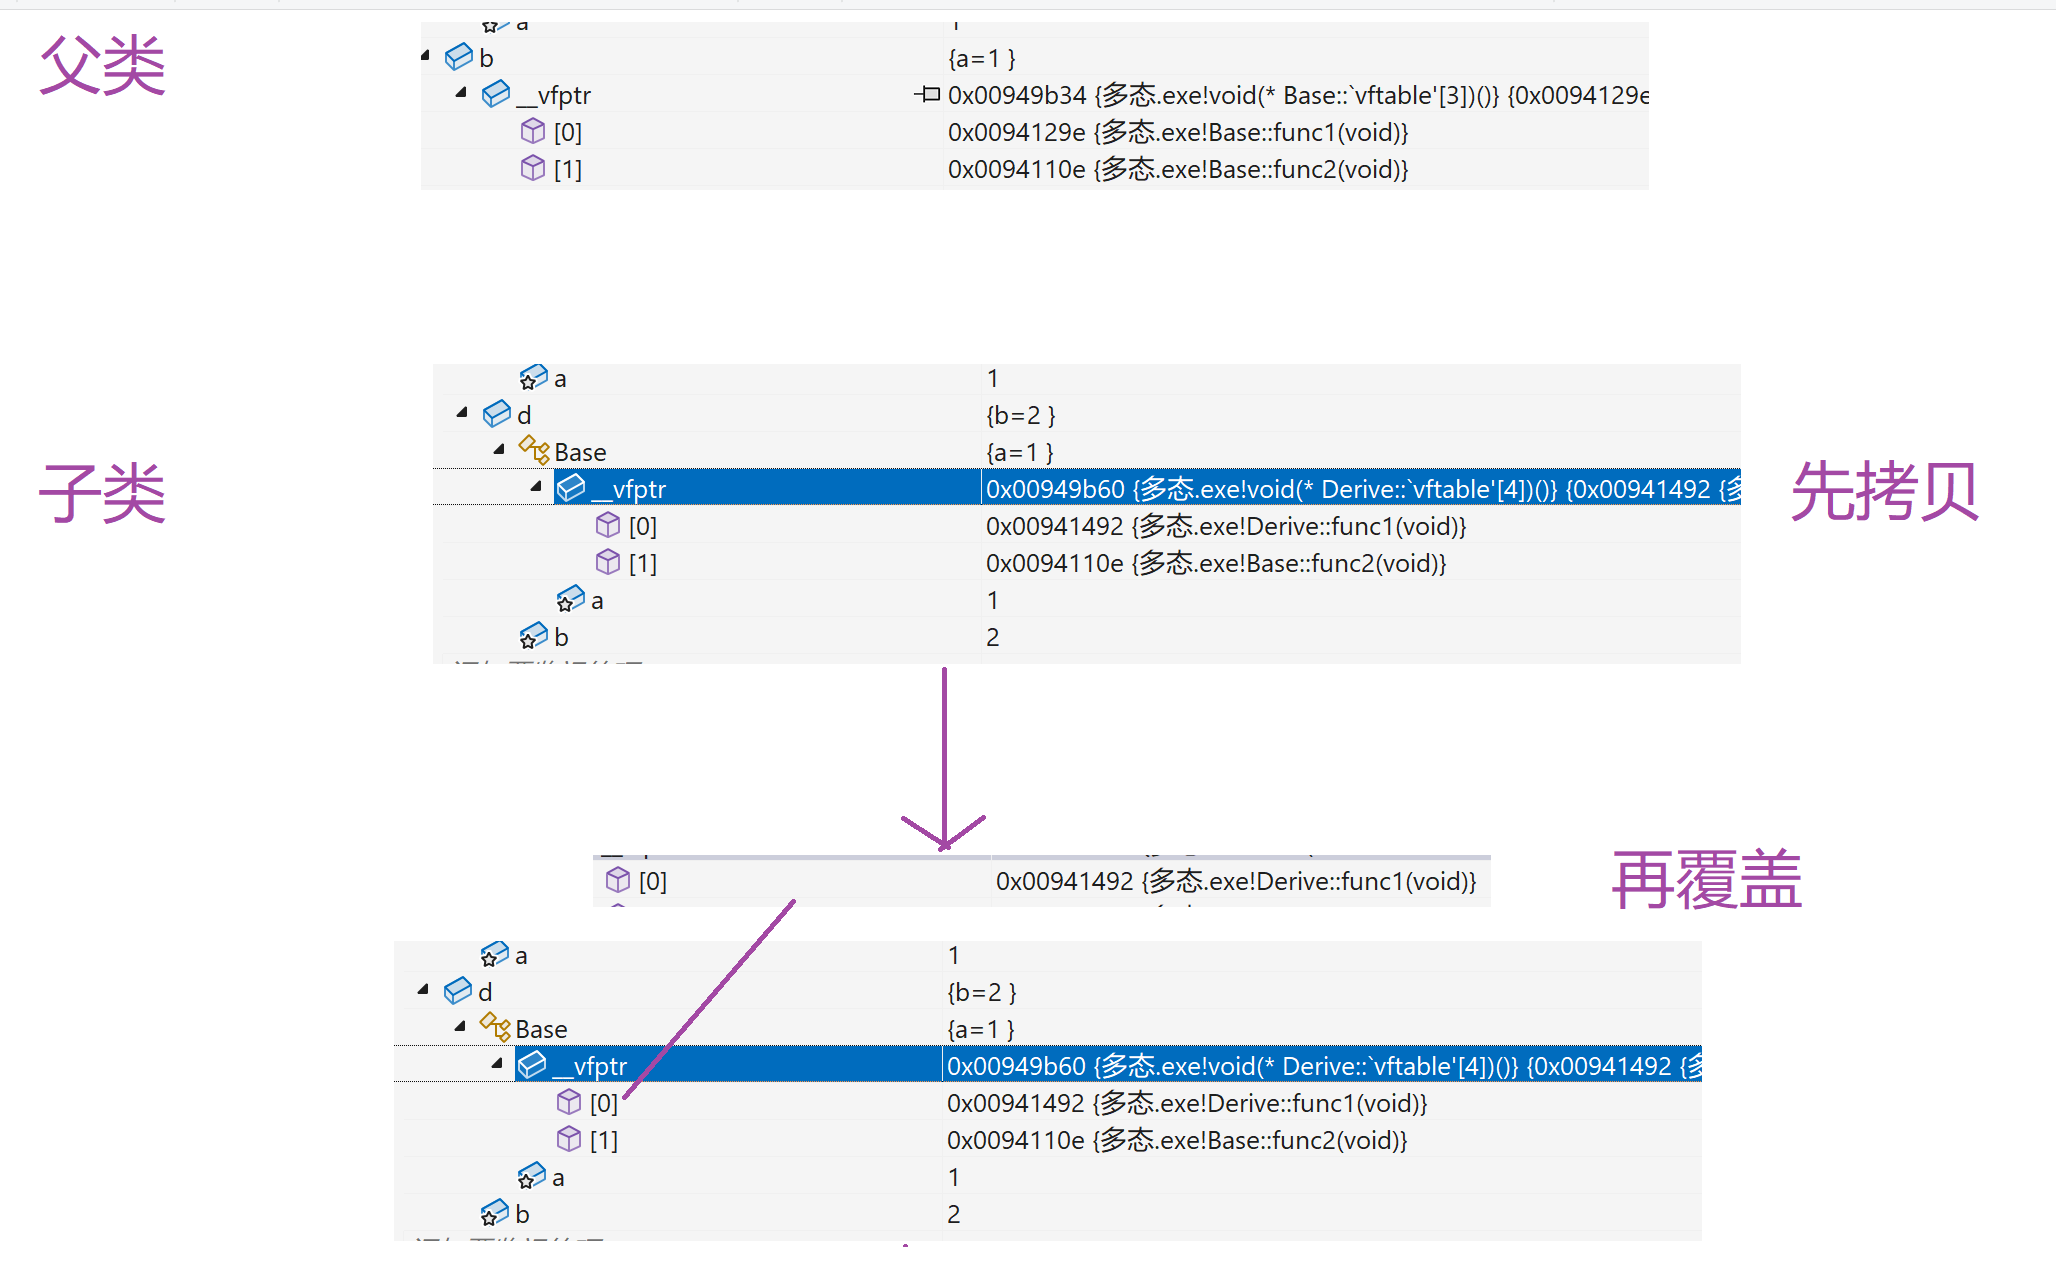Click the [0] cube icon in the small strip beside 再覆盖

pyautogui.click(x=618, y=880)
